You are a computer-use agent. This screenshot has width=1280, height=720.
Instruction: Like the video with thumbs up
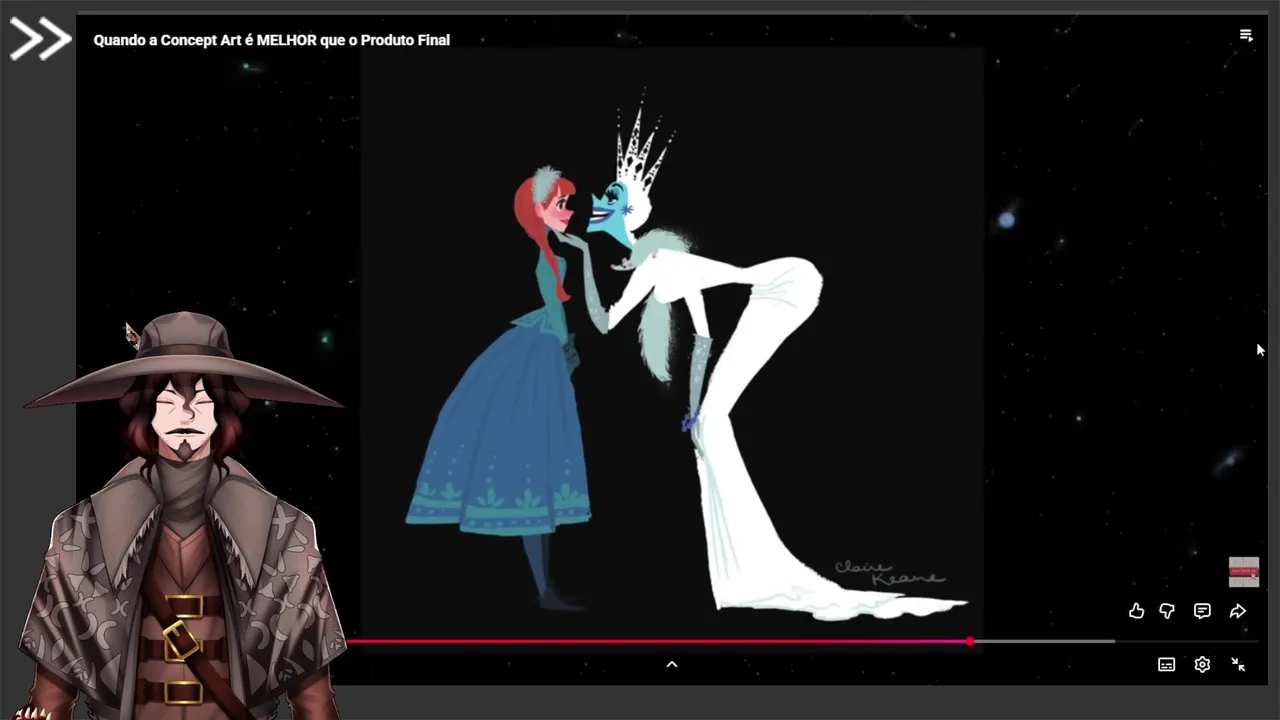coord(1136,611)
